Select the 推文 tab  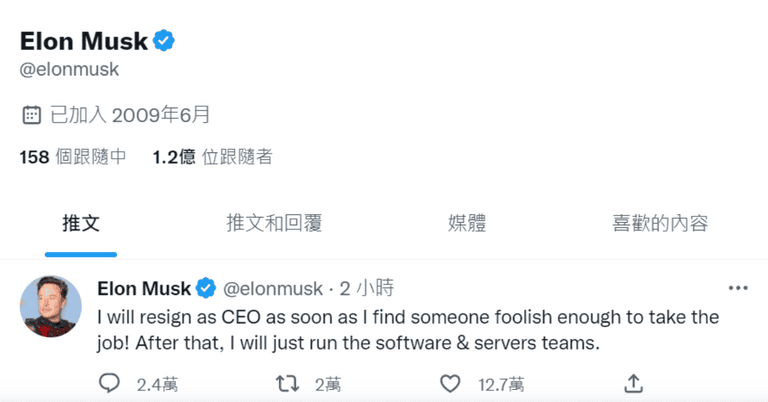[x=81, y=223]
